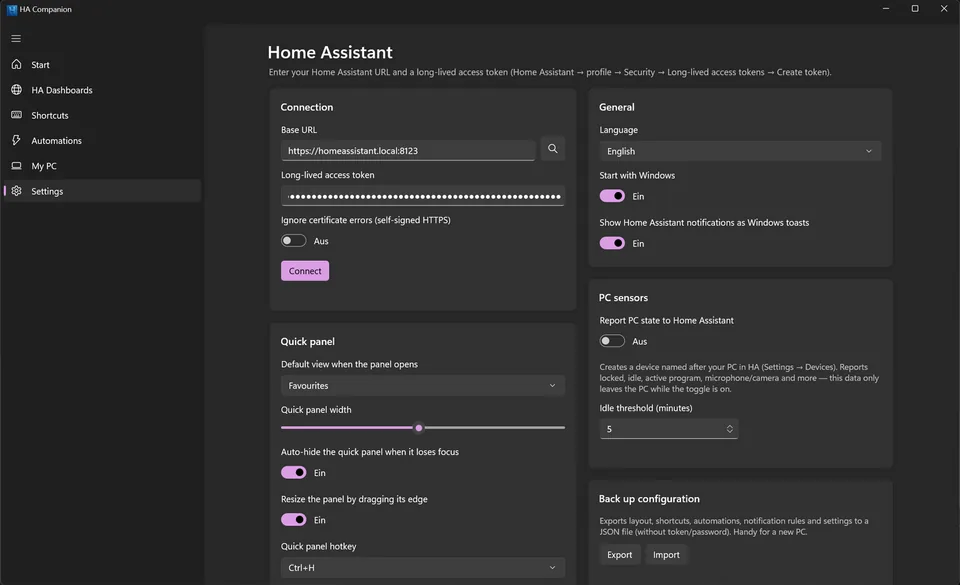Click the Settings gear icon
This screenshot has width=960, height=585.
pyautogui.click(x=17, y=191)
